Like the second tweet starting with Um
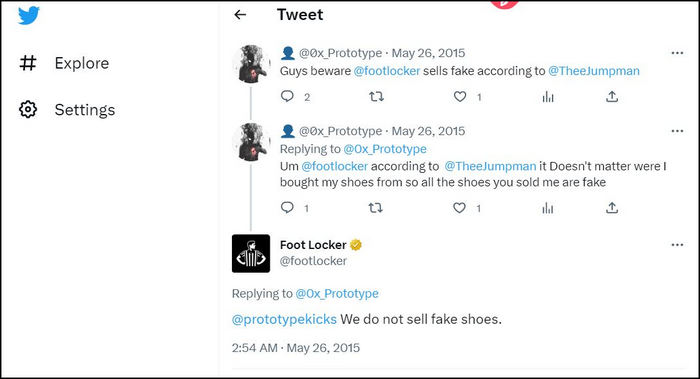 tap(459, 208)
